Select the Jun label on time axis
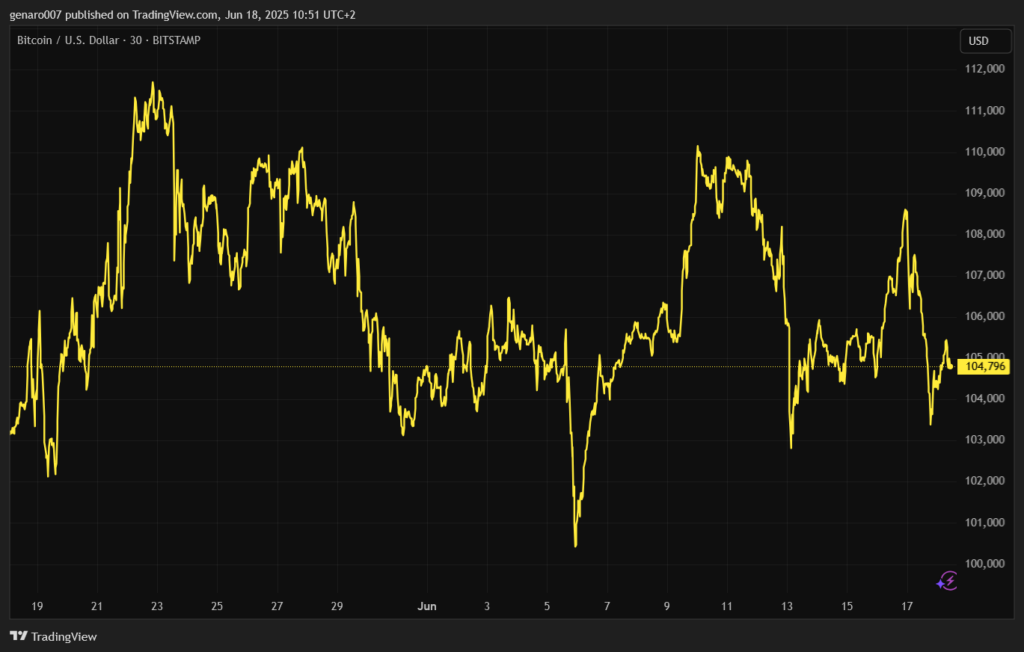 pos(427,607)
